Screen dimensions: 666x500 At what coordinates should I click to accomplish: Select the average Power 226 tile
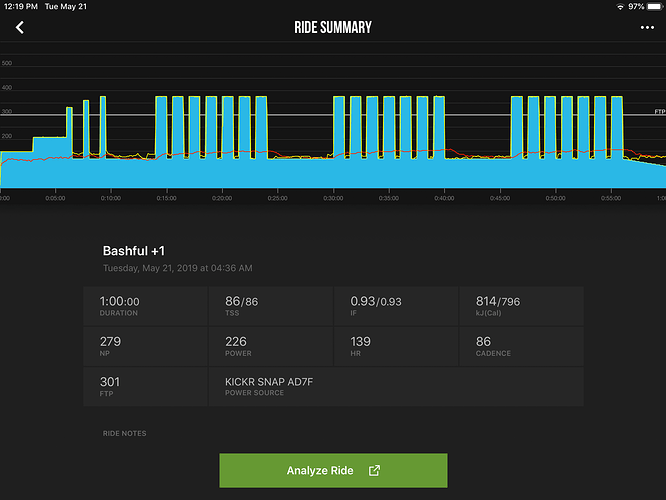coord(271,346)
